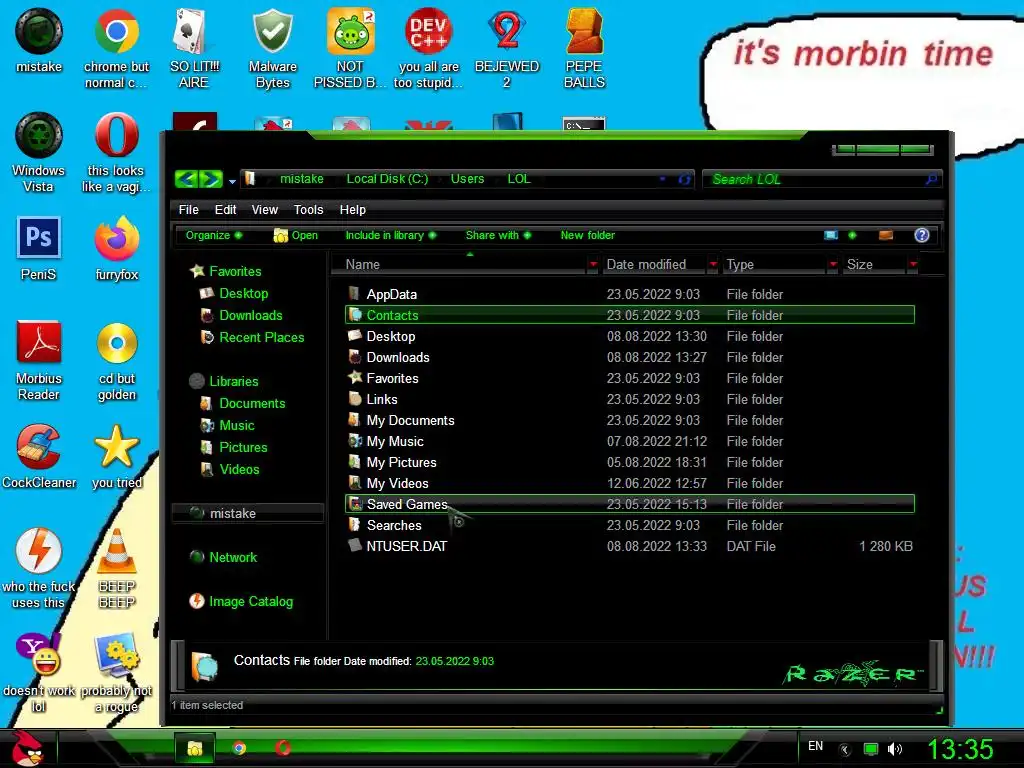The width and height of the screenshot is (1024, 768).
Task: Select the Saved Games folder row
Action: pyautogui.click(x=630, y=504)
